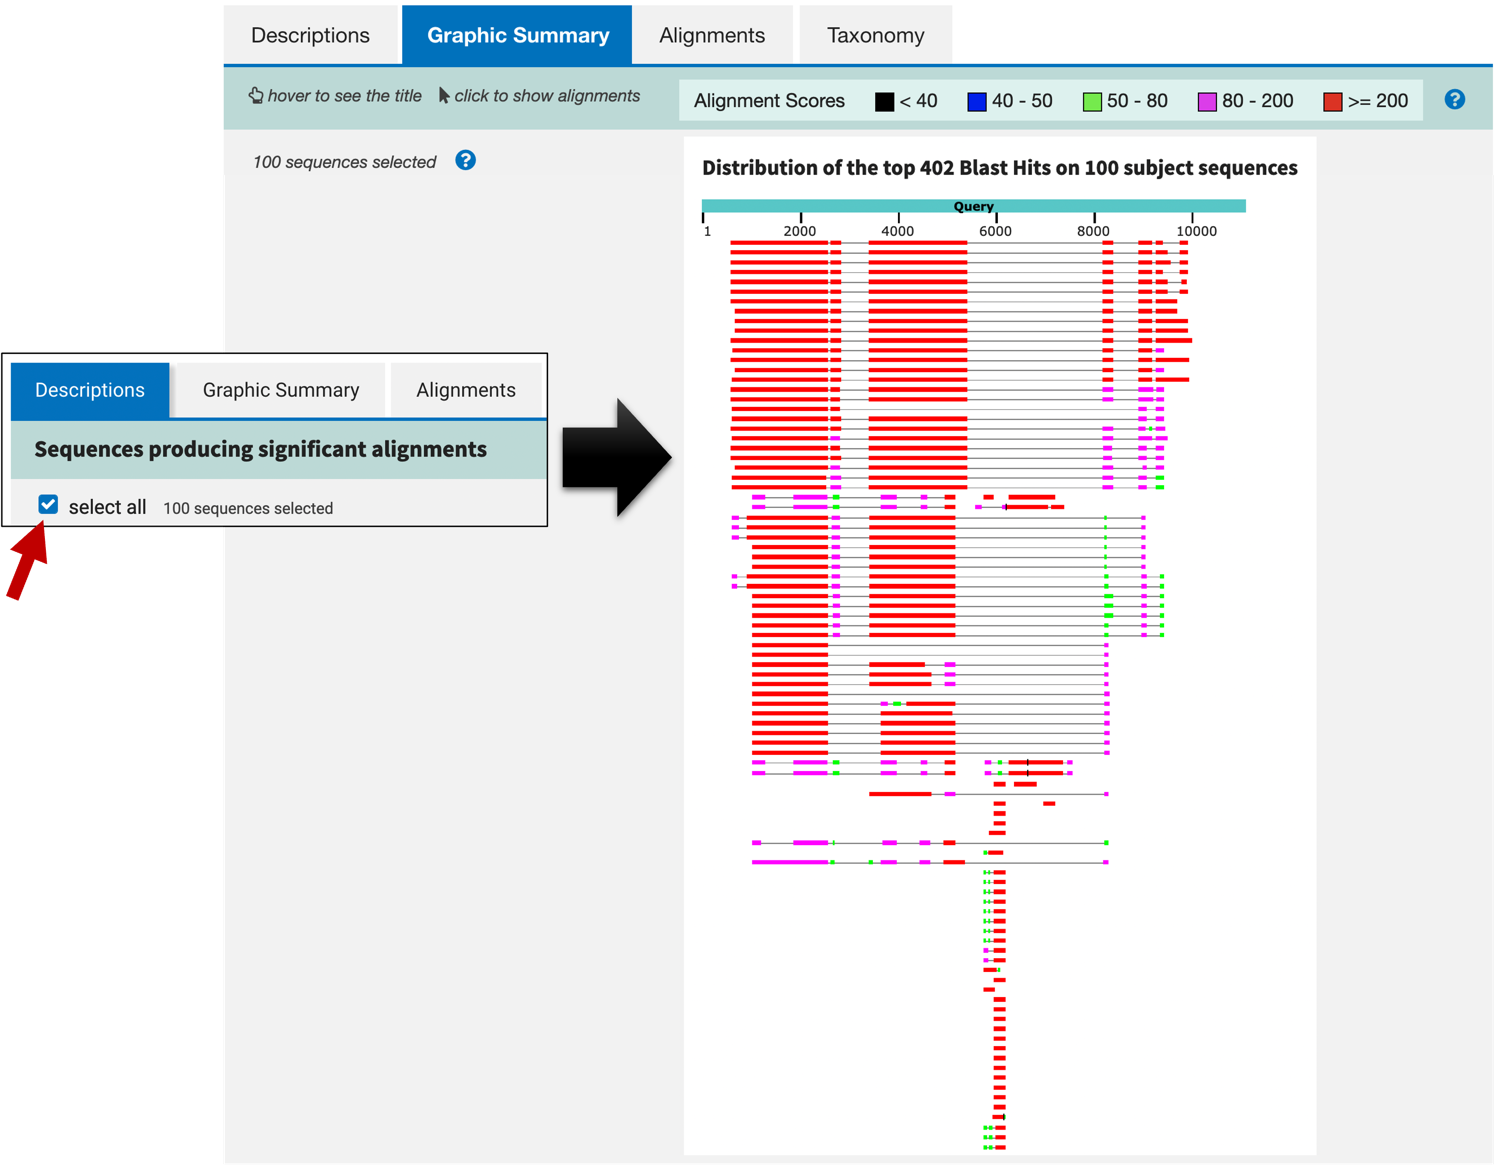This screenshot has width=1505, height=1165.
Task: Click the 2000 axis tick label
Action: pyautogui.click(x=799, y=231)
